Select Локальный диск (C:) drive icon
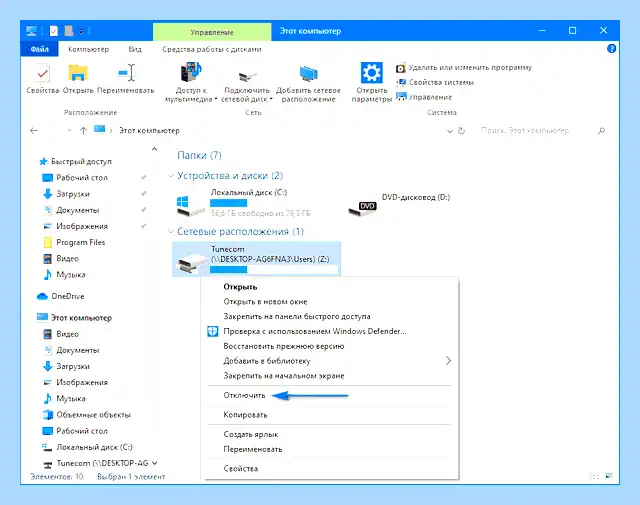Viewport: 640px width, 505px height. (190, 204)
